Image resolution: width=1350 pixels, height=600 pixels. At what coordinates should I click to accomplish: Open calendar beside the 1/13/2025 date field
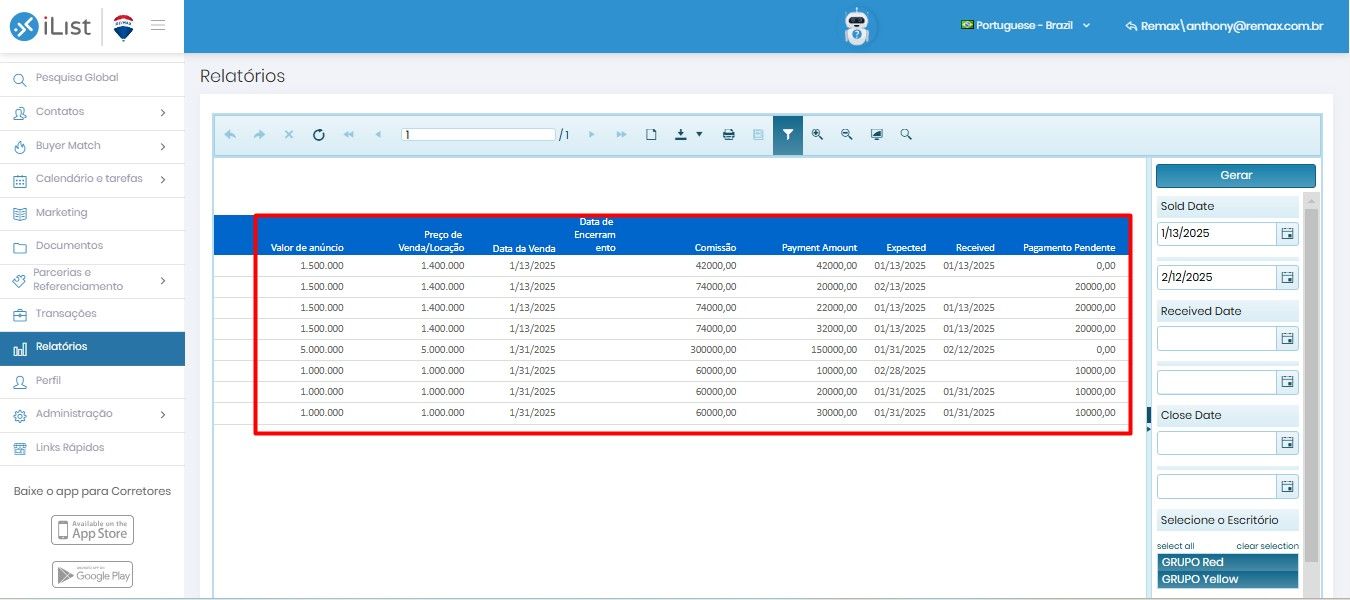click(x=1288, y=233)
